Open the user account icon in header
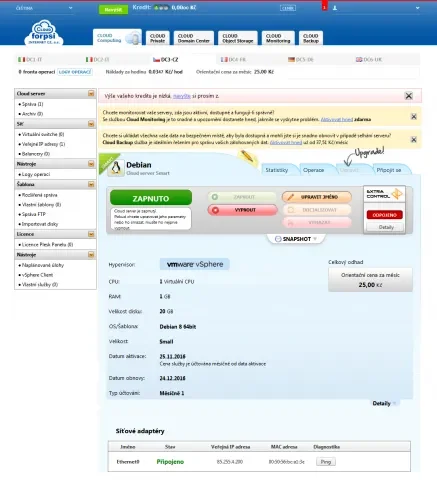 coord(335,8)
